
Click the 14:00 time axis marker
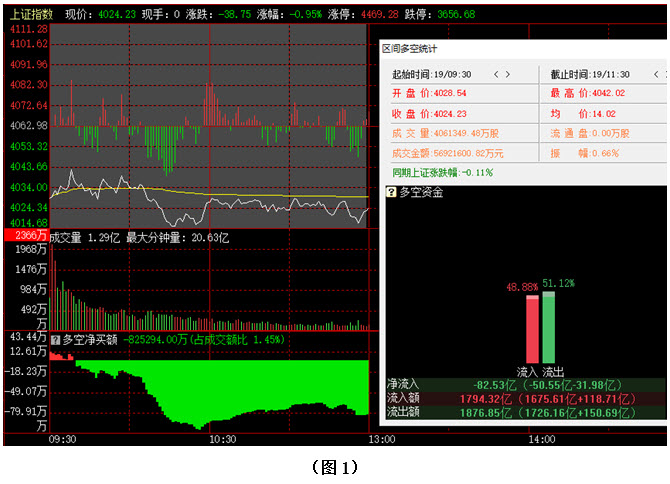click(x=541, y=439)
